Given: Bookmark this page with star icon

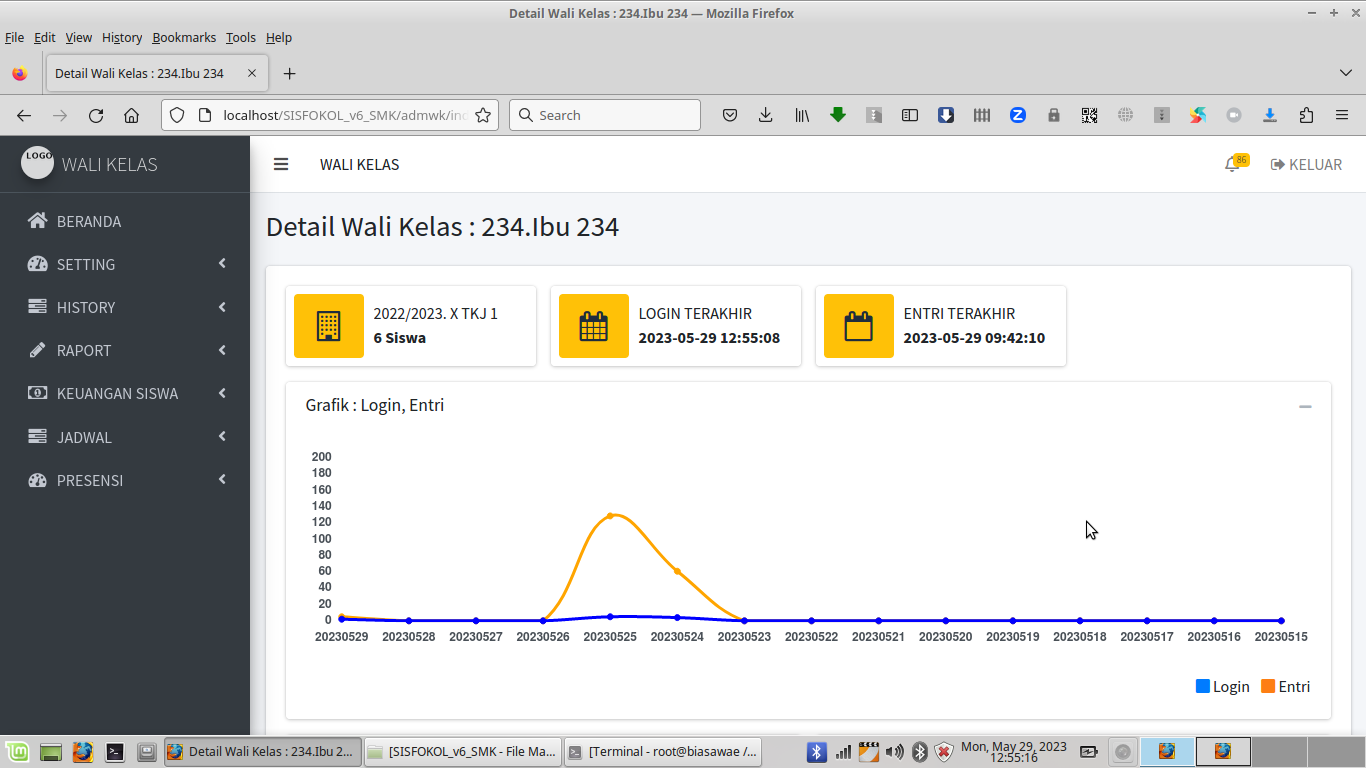Looking at the screenshot, I should click(483, 115).
